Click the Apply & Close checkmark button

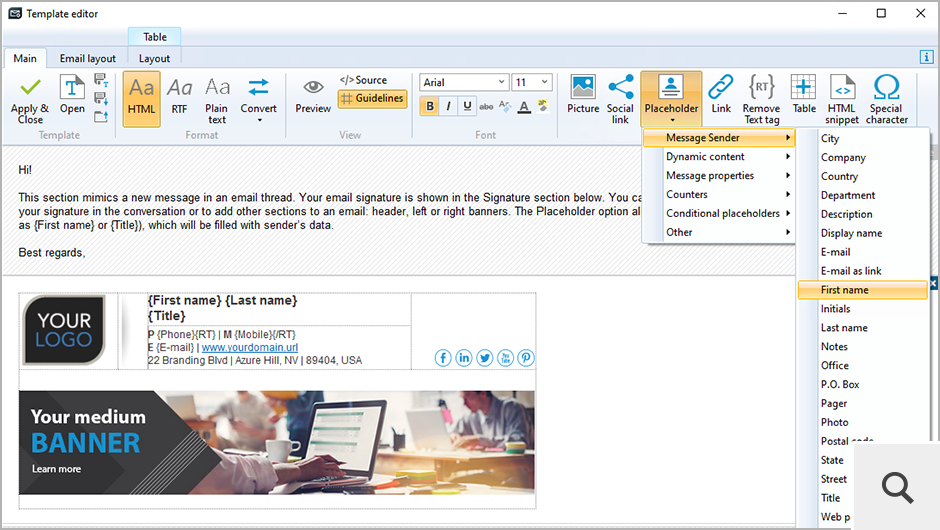point(29,100)
